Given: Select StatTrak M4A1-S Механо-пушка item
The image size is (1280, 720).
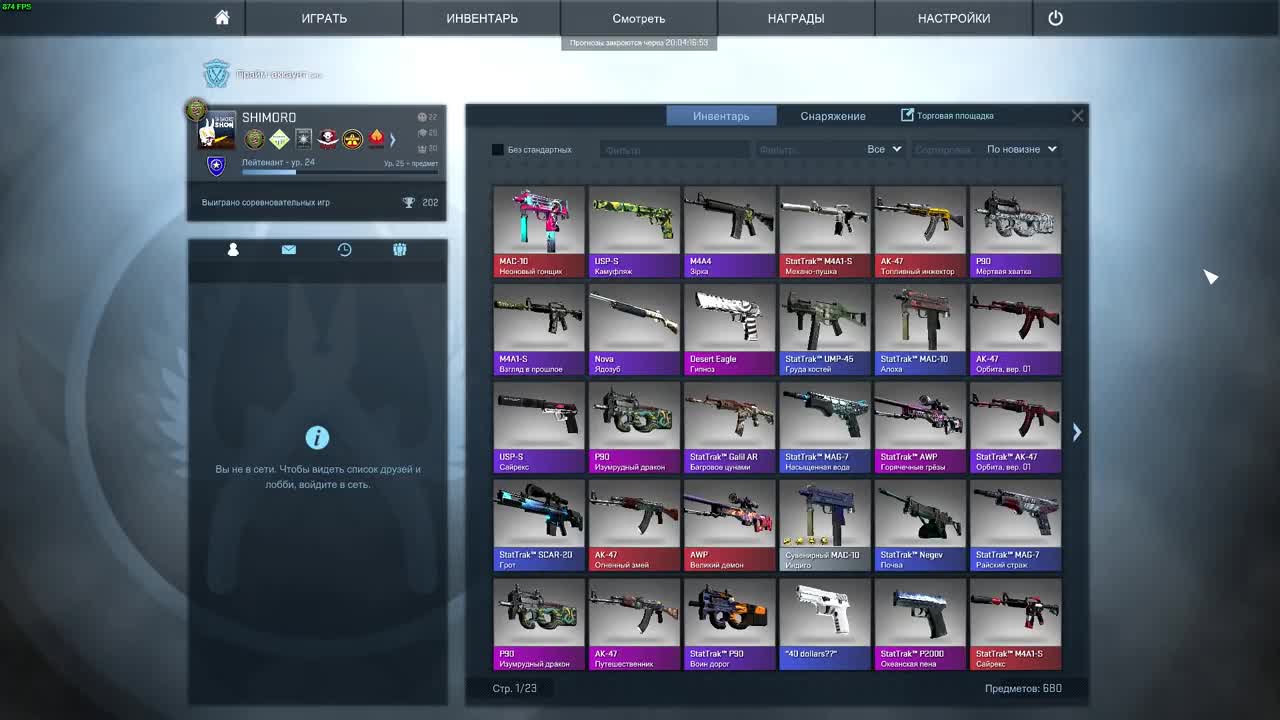Looking at the screenshot, I should pos(825,232).
